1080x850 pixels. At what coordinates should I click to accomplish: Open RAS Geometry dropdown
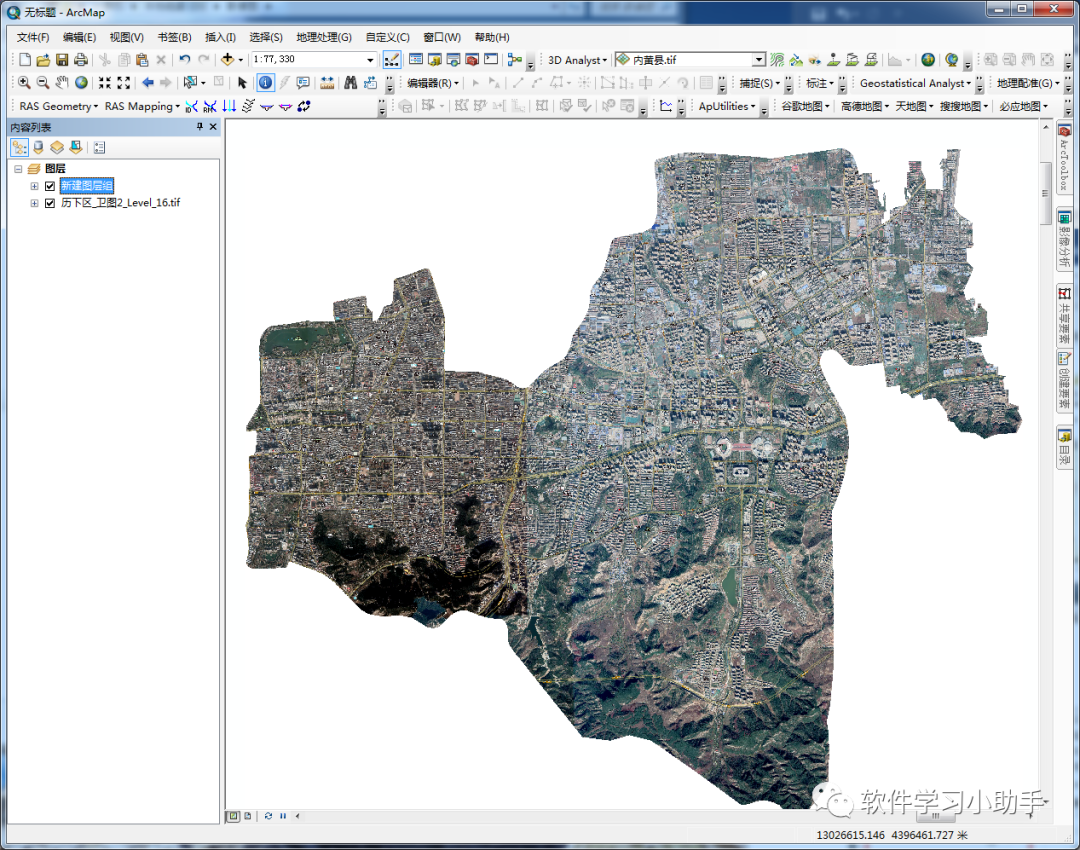[59, 106]
